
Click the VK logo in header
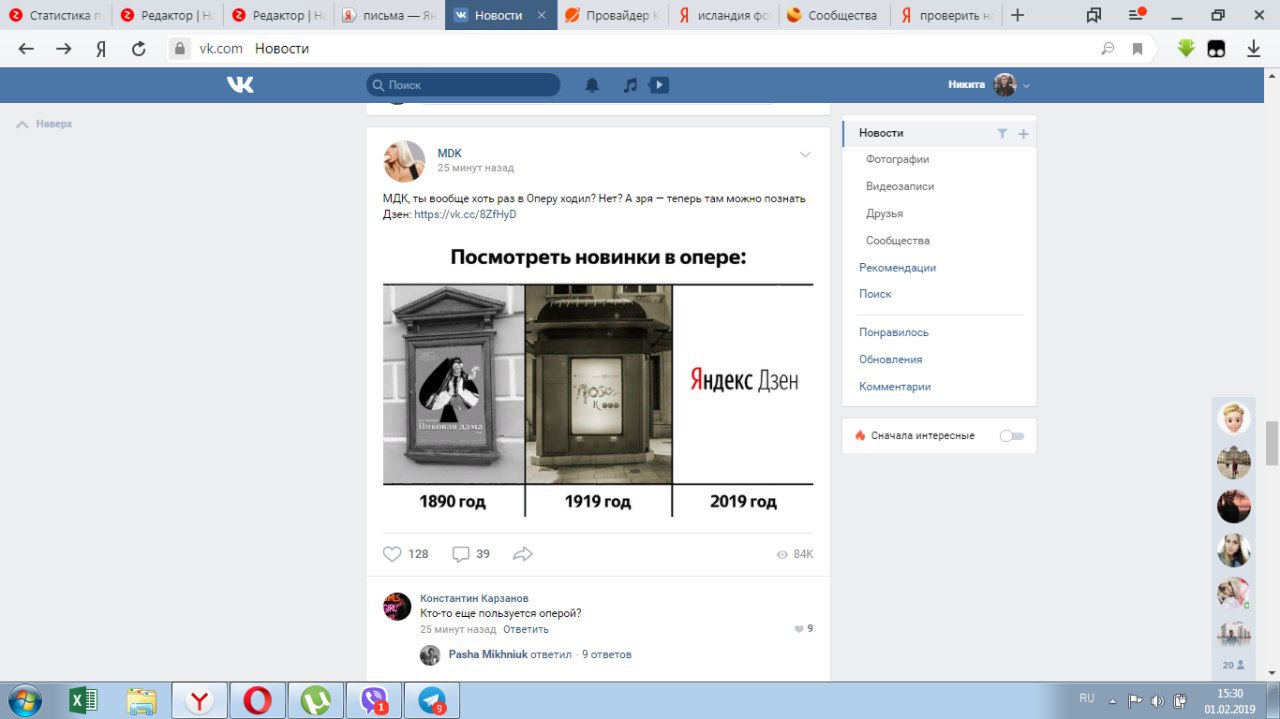[x=240, y=85]
